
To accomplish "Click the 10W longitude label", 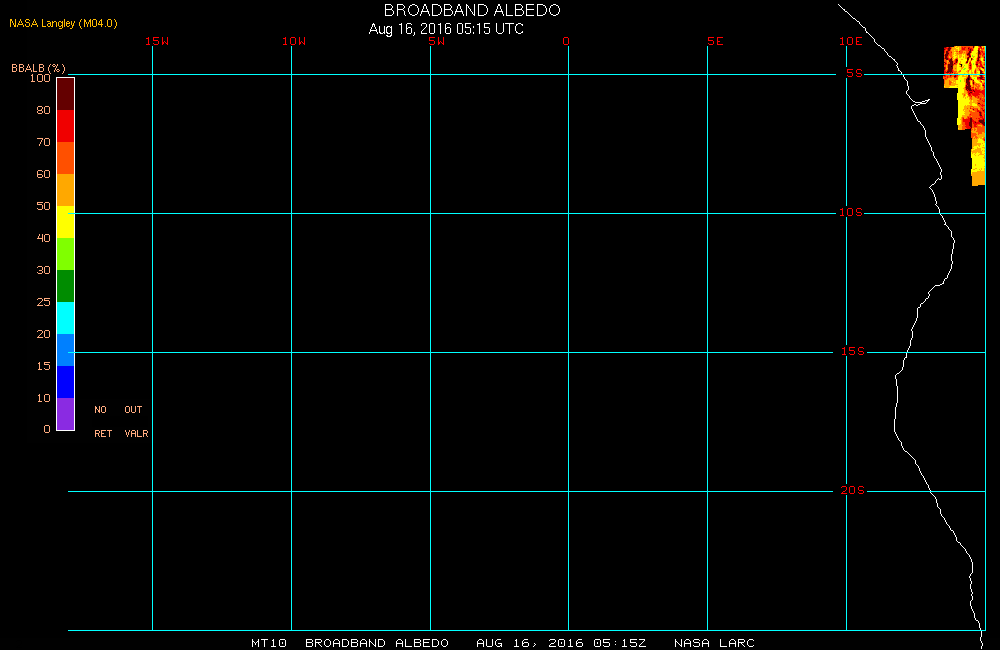I will 294,41.
